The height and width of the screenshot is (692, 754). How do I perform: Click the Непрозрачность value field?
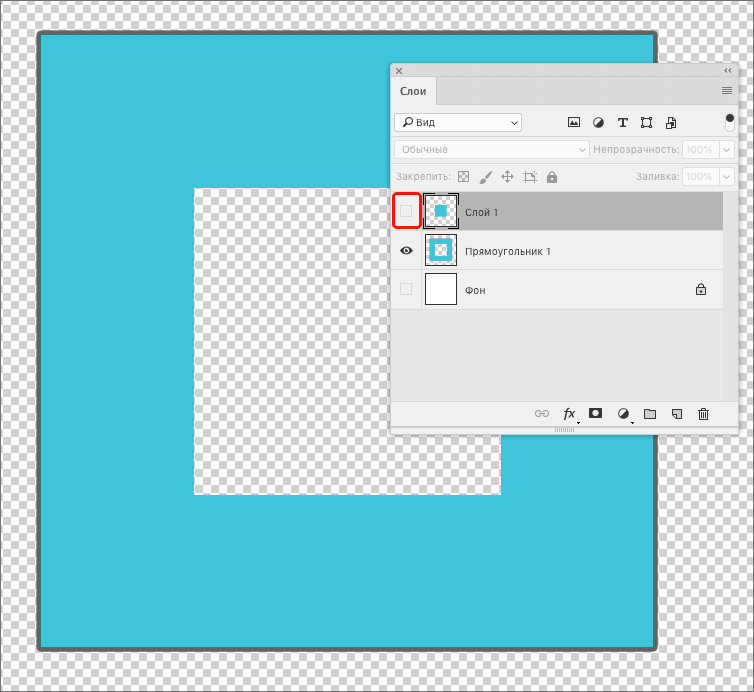[700, 150]
